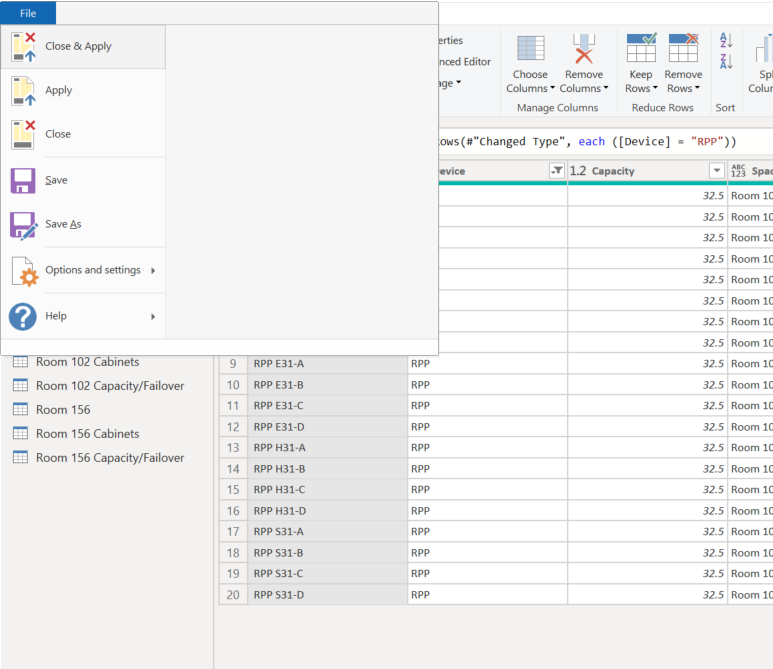Click the Choose Columns icon
The image size is (773, 669).
coord(530,48)
